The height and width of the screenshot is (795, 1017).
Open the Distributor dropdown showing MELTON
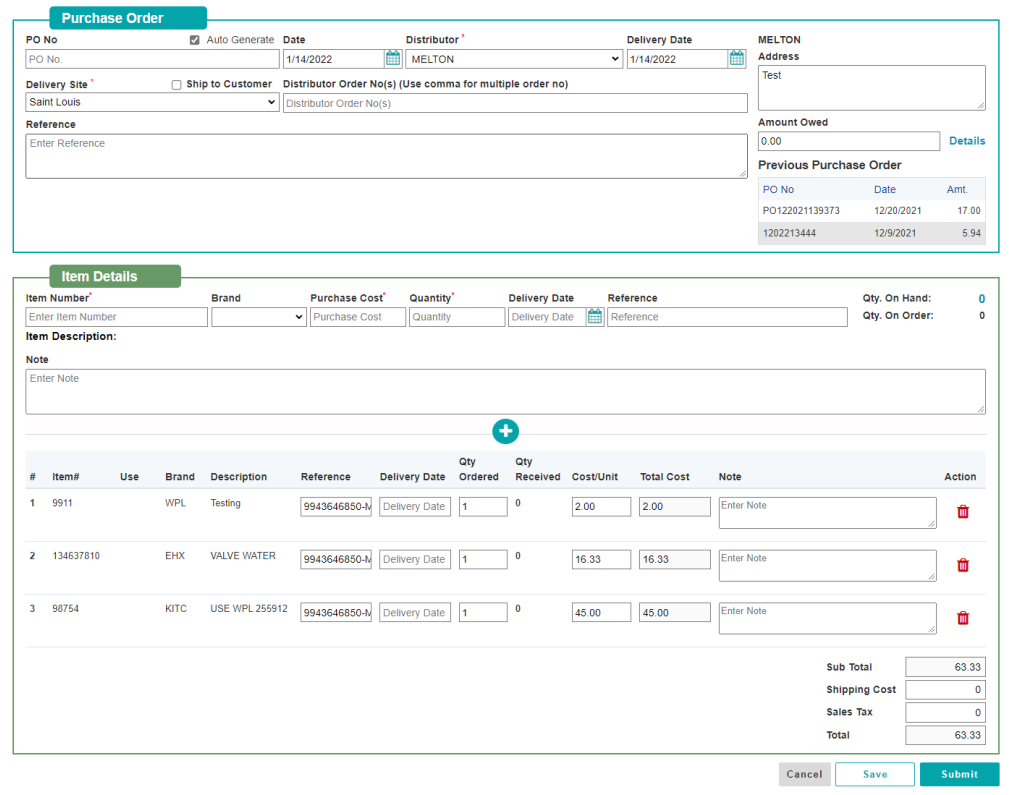514,59
